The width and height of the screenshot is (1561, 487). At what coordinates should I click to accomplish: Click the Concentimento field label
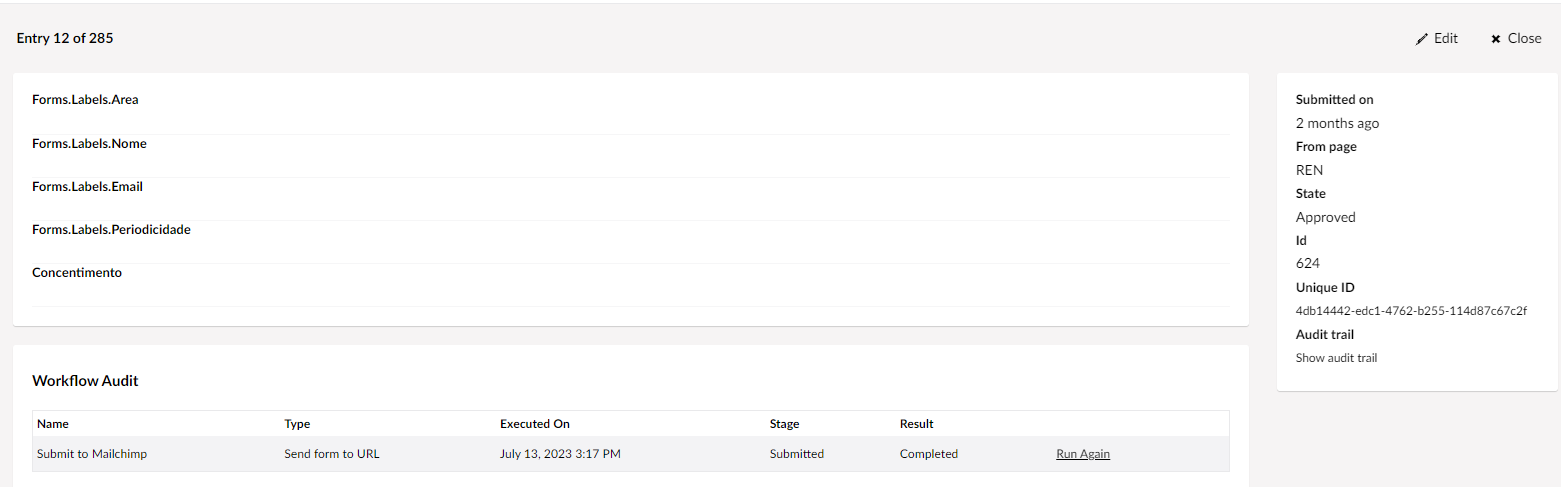[77, 273]
